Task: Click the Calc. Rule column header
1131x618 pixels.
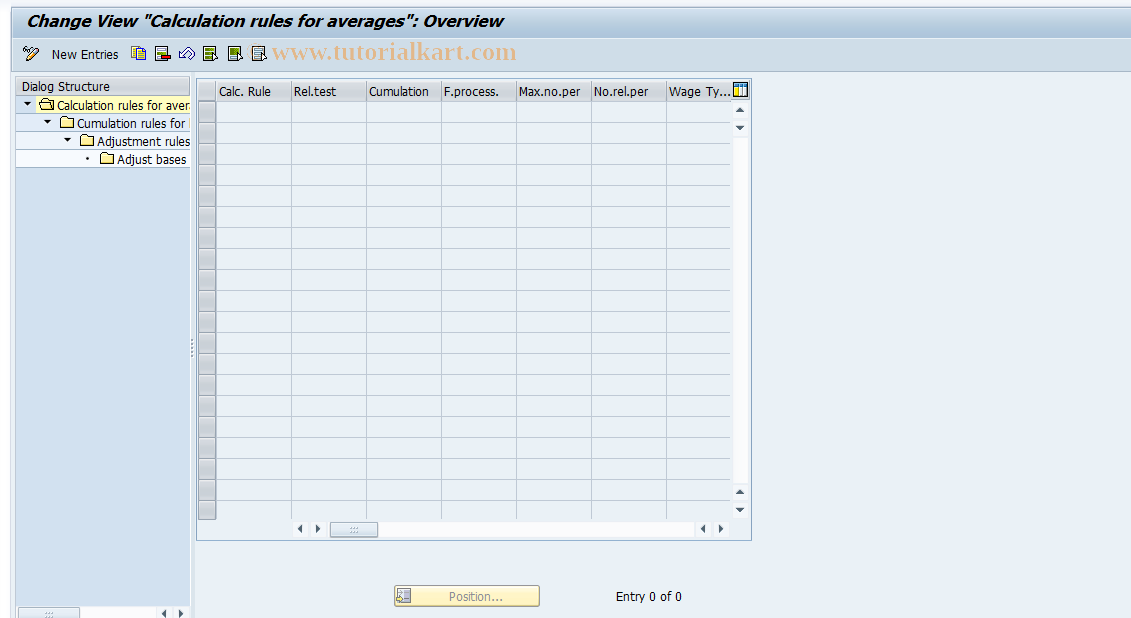Action: 254,92
